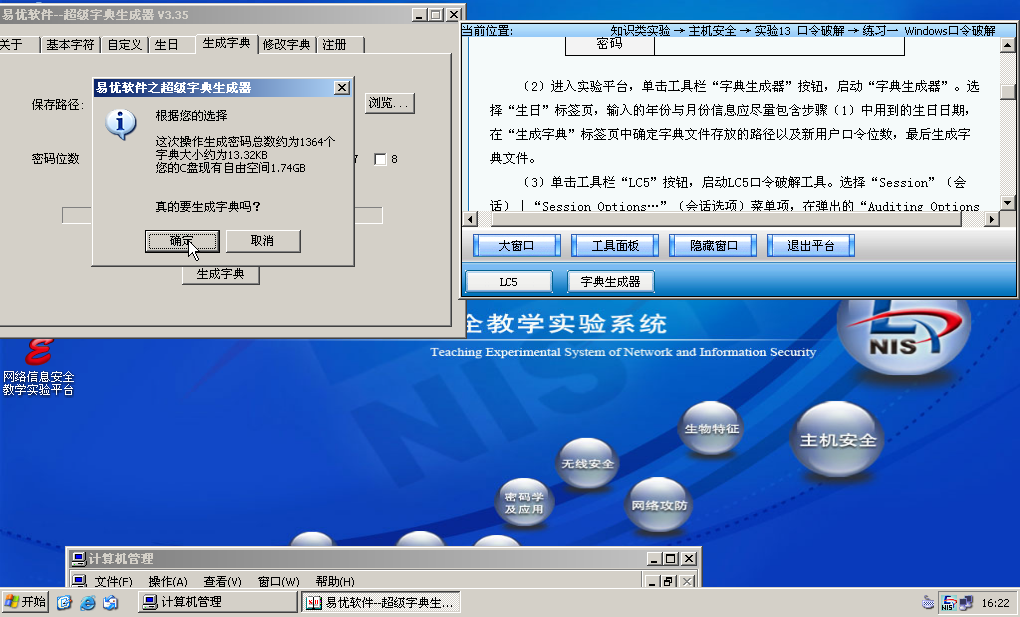Click the 浏览... browse button
This screenshot has height=617, width=1020.
coord(389,103)
